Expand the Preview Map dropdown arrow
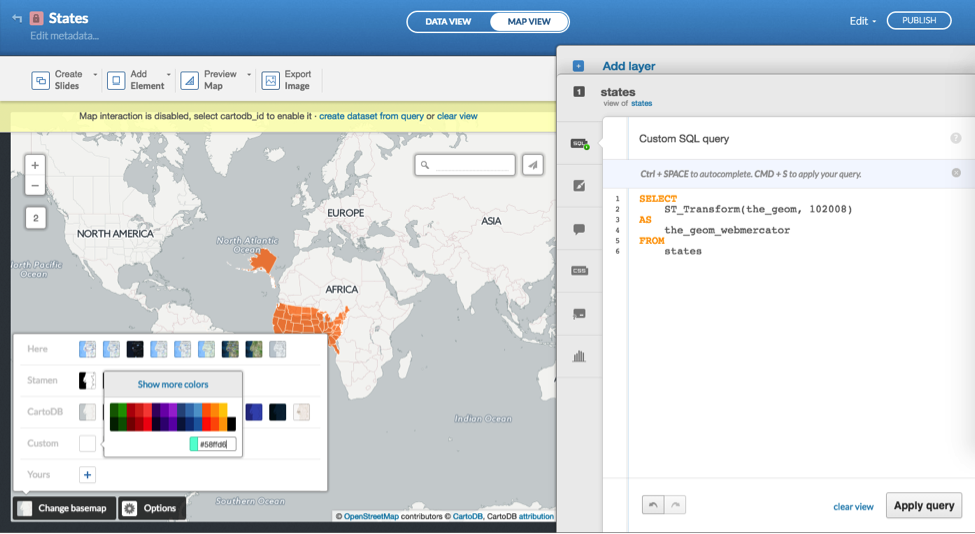 [x=249, y=74]
